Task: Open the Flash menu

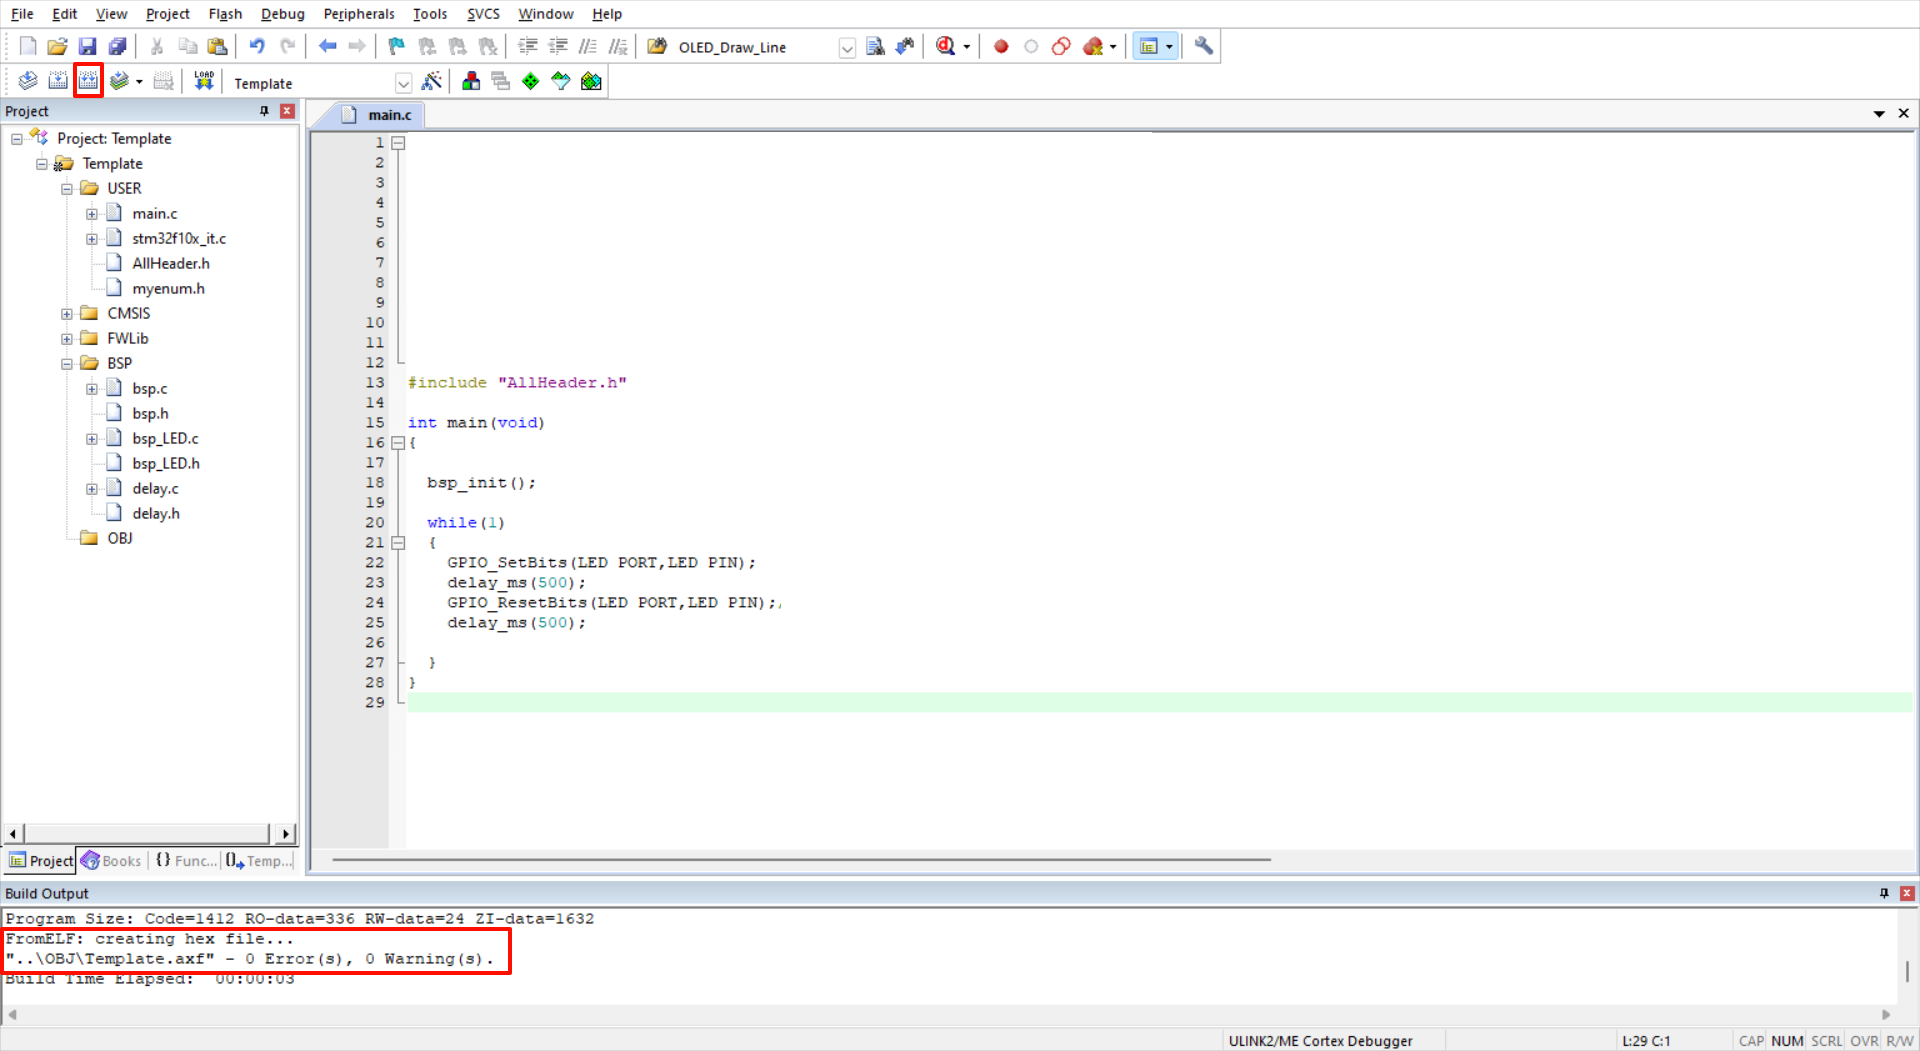Action: pos(225,14)
